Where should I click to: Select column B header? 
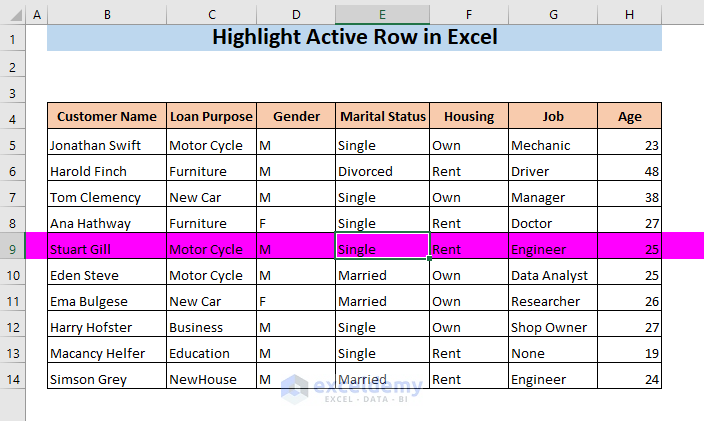pyautogui.click(x=107, y=15)
